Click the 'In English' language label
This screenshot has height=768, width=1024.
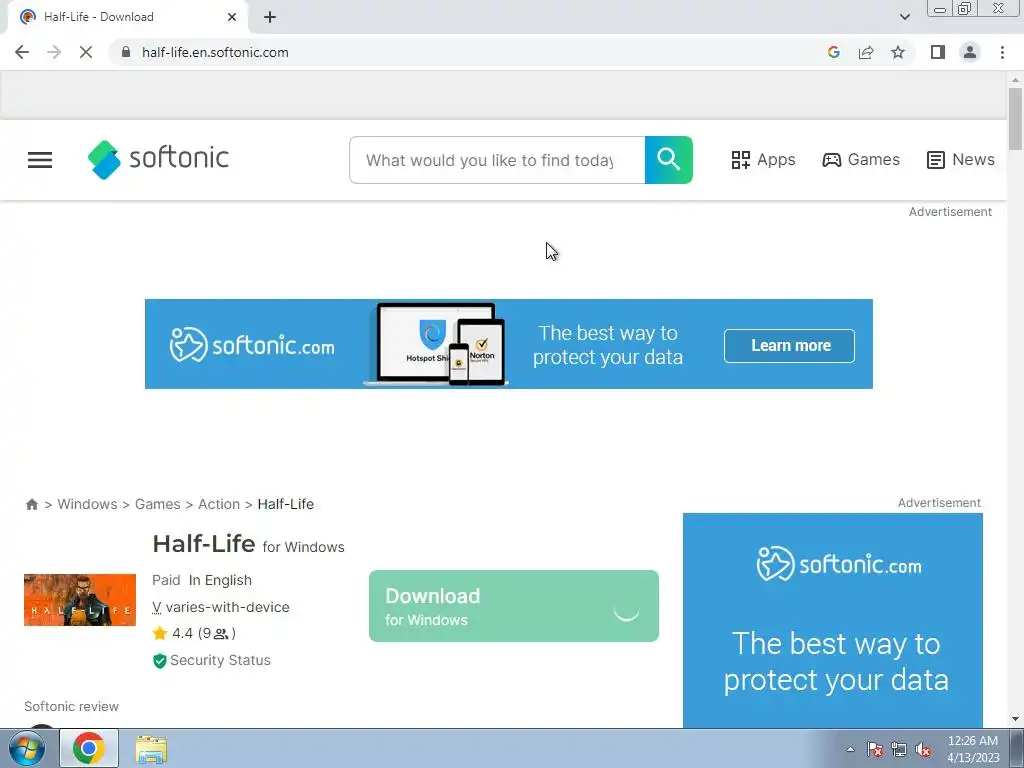[x=220, y=580]
